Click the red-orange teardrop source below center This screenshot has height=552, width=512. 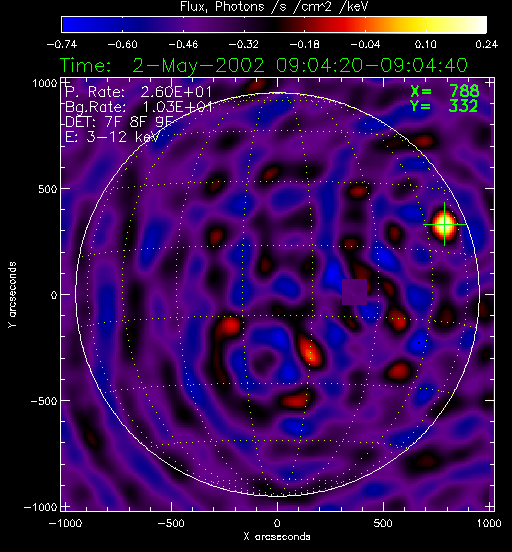(x=311, y=351)
